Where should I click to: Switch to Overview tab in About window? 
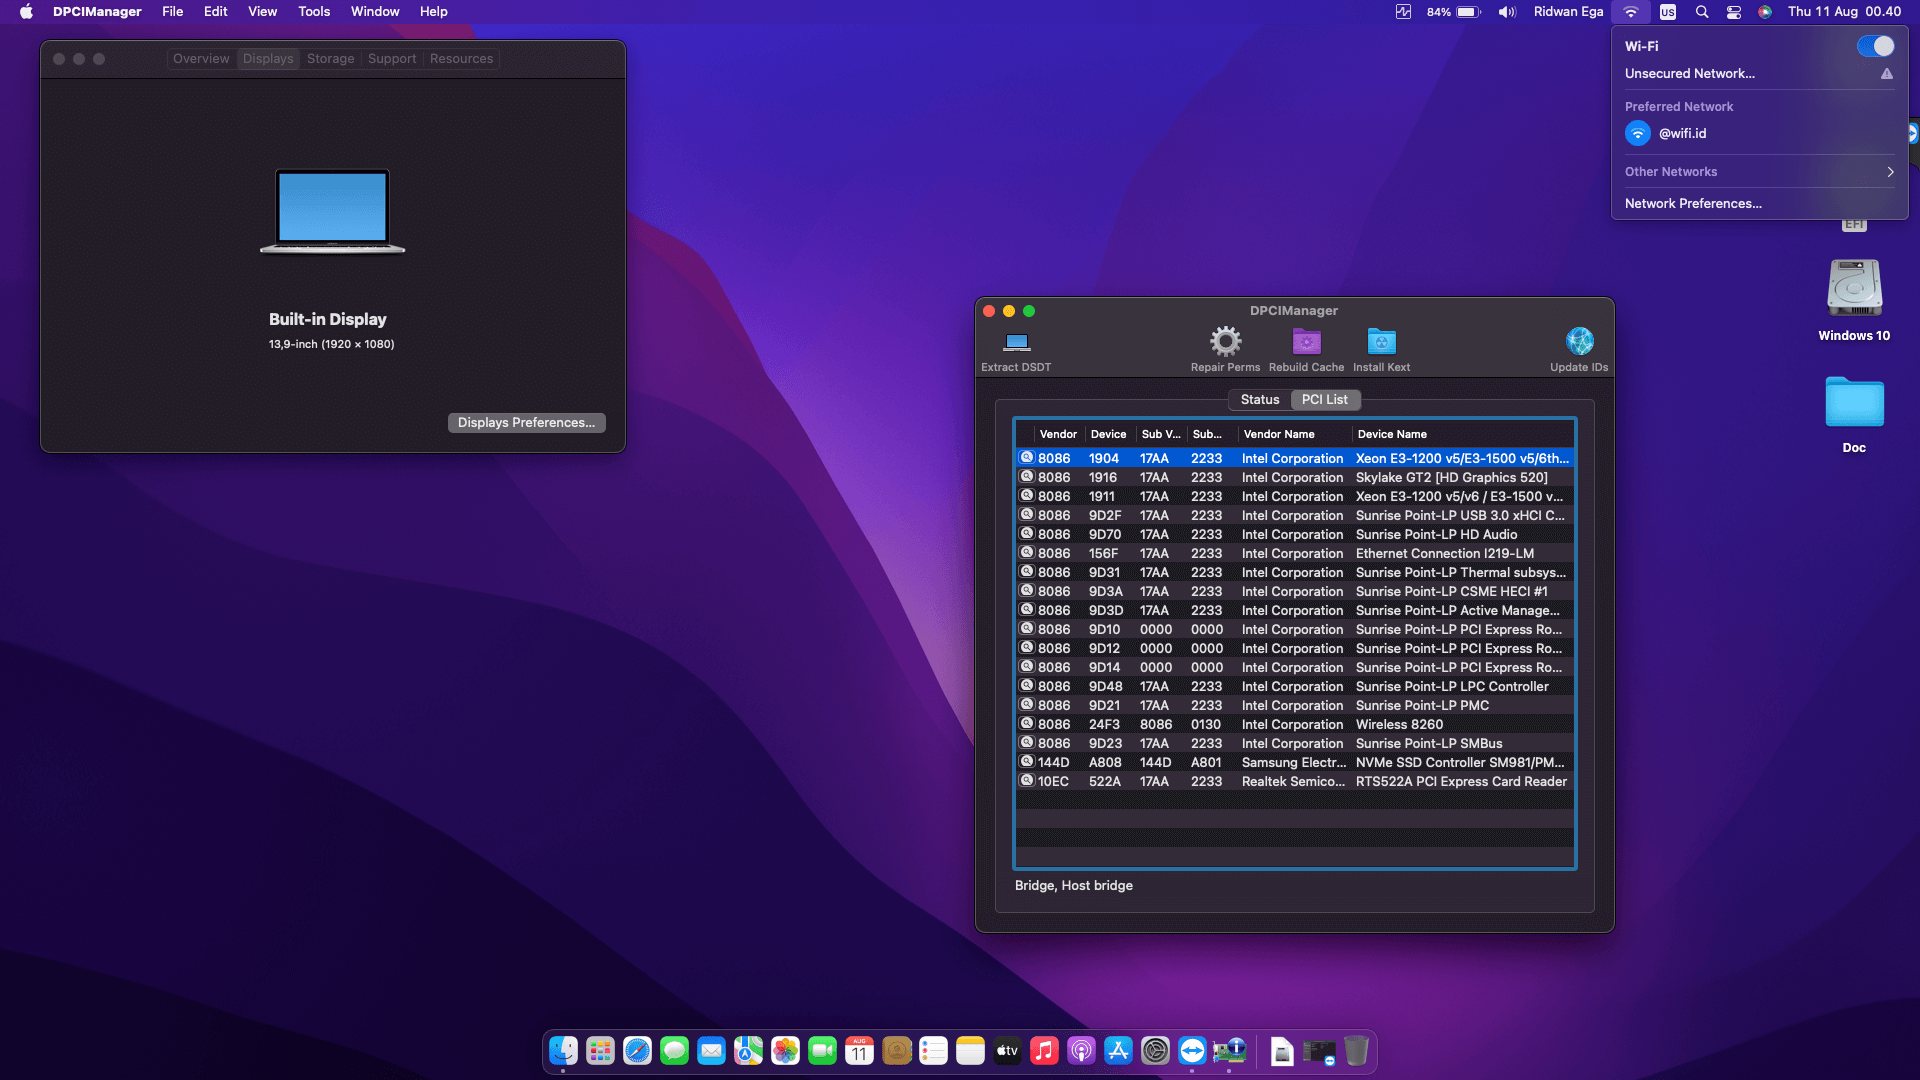(x=201, y=59)
